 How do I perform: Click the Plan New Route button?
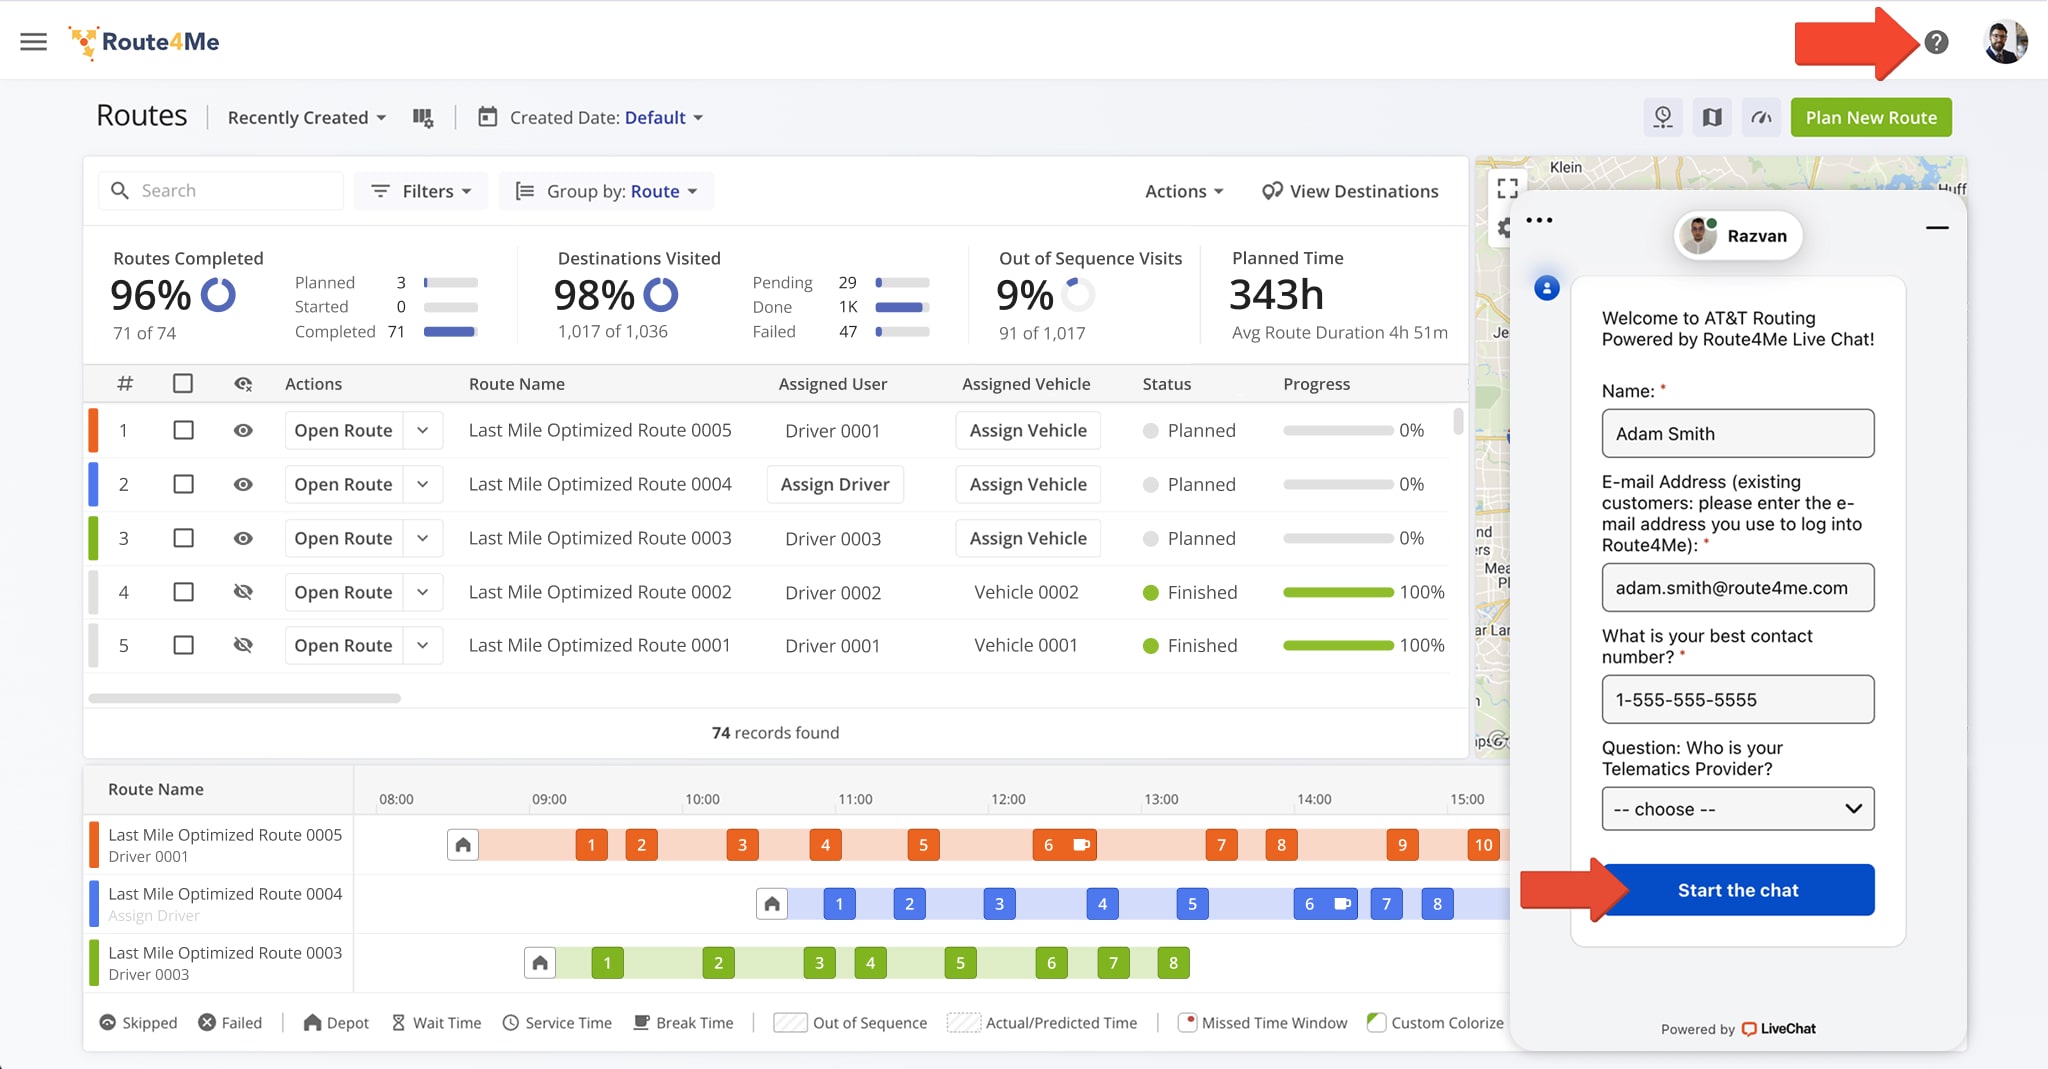pyautogui.click(x=1871, y=117)
